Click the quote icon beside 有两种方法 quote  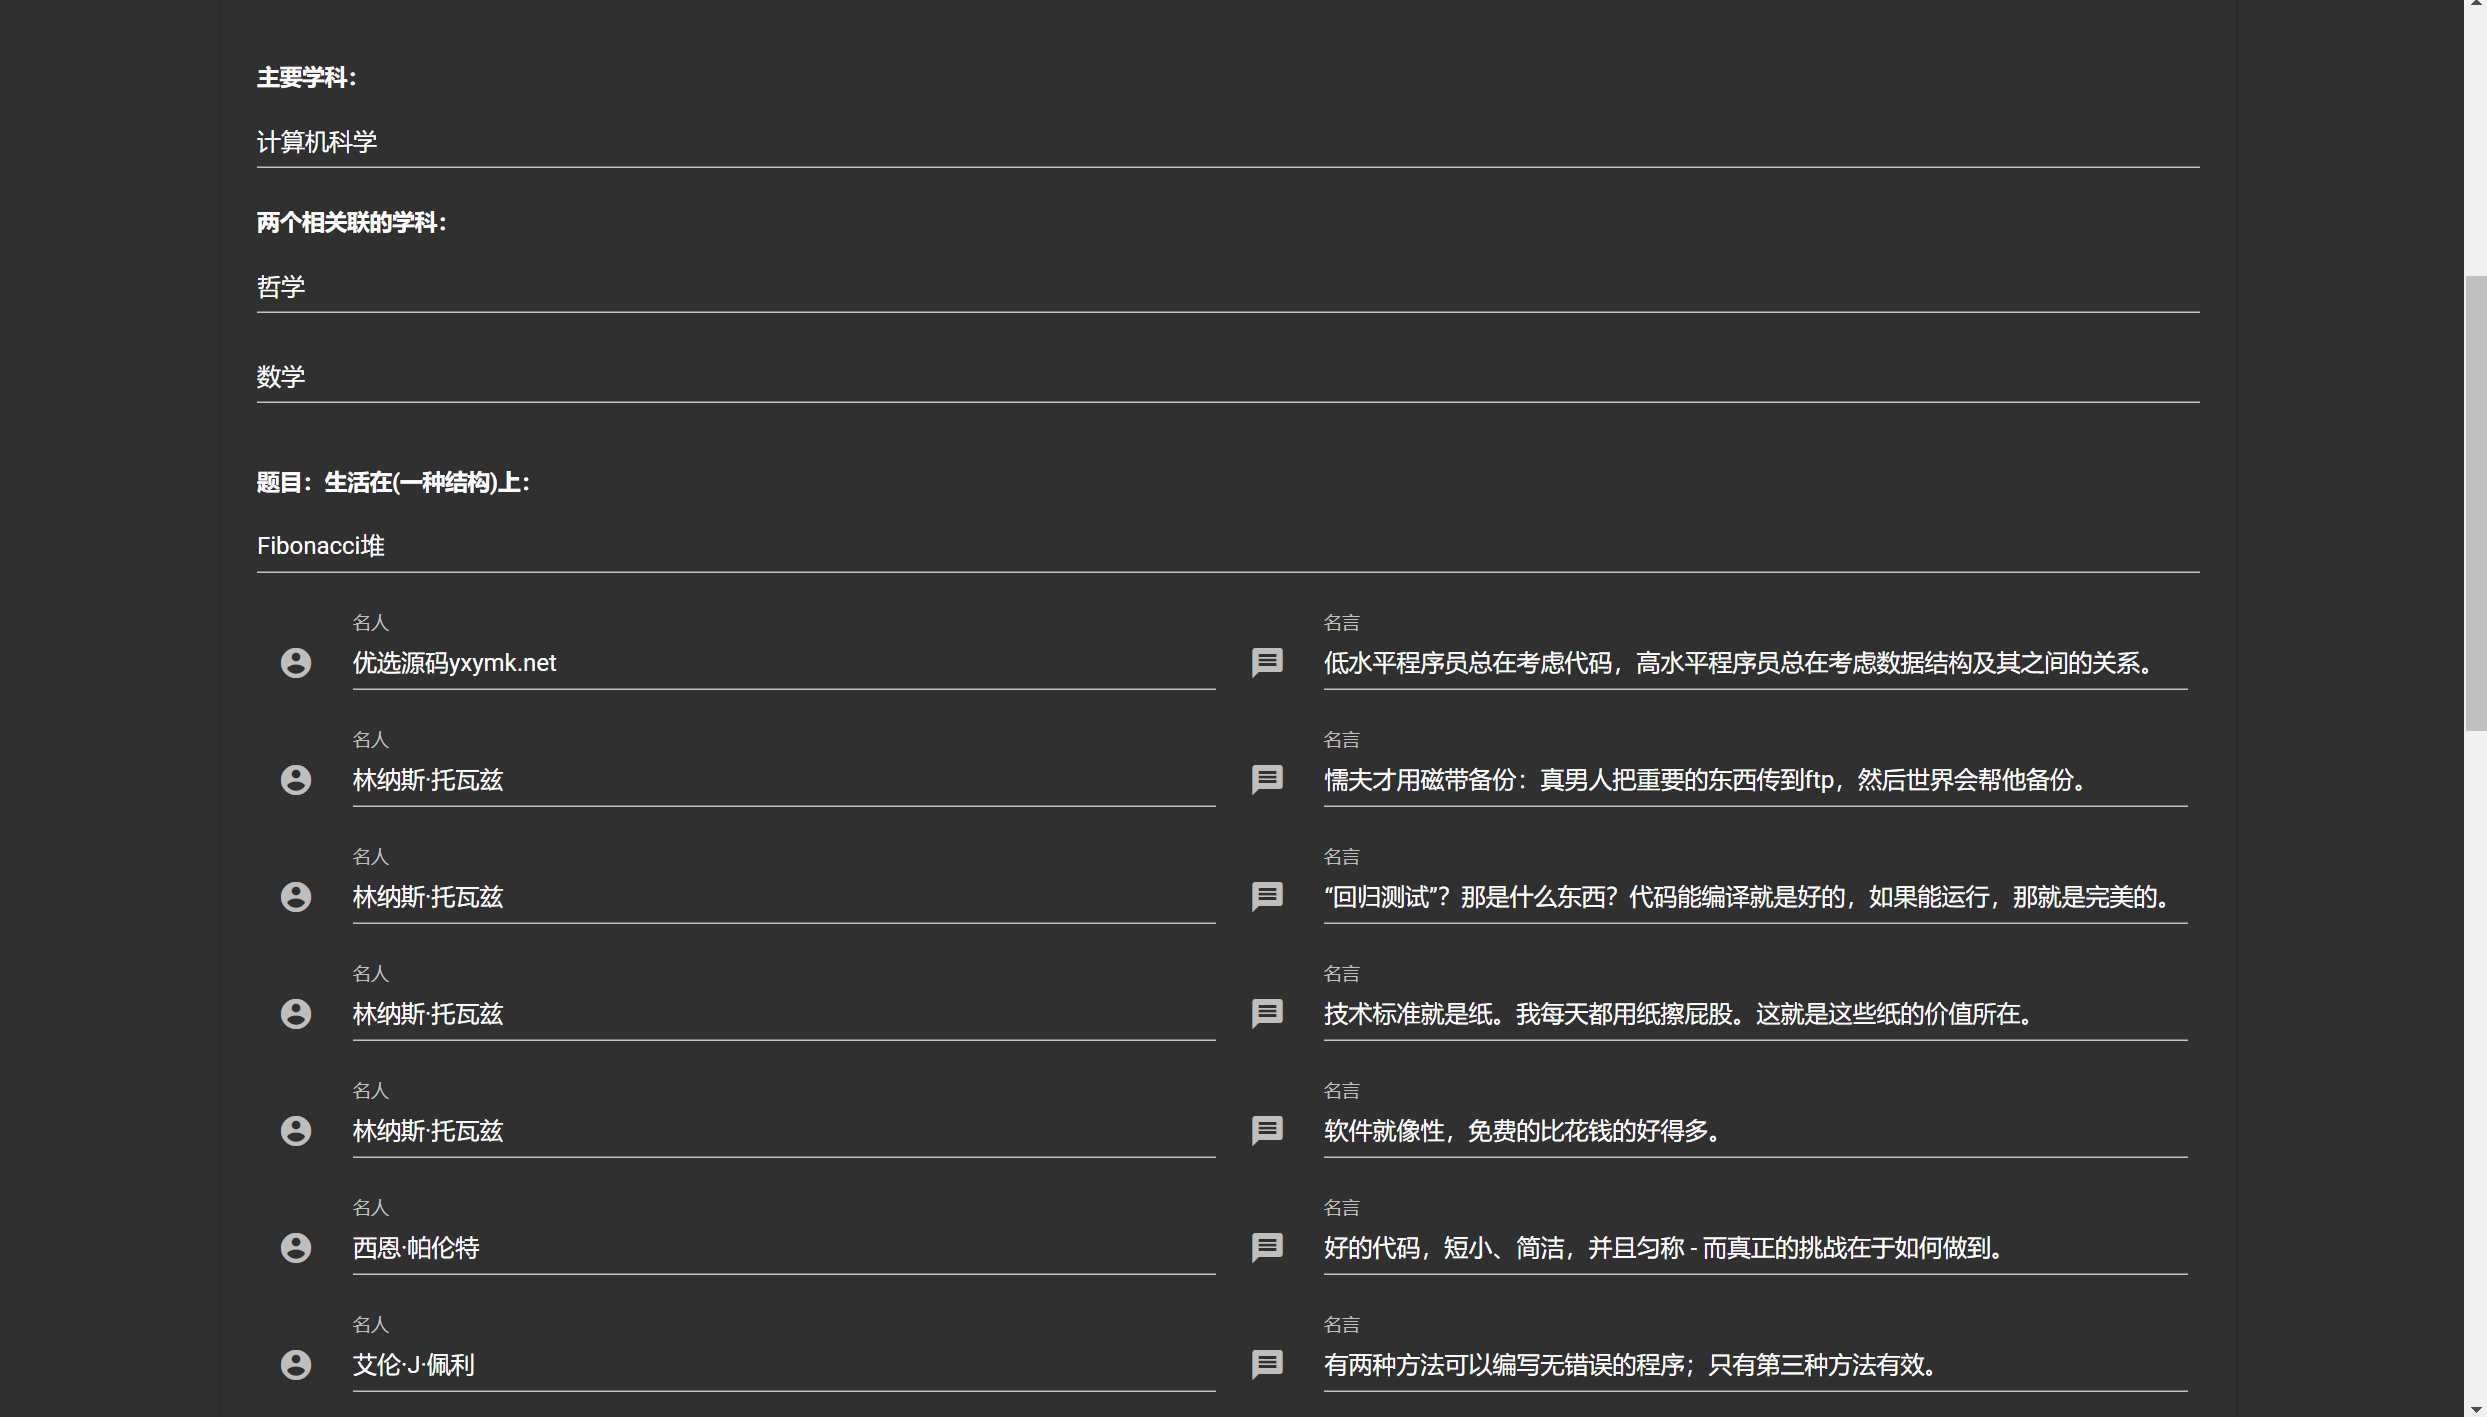coord(1267,1364)
